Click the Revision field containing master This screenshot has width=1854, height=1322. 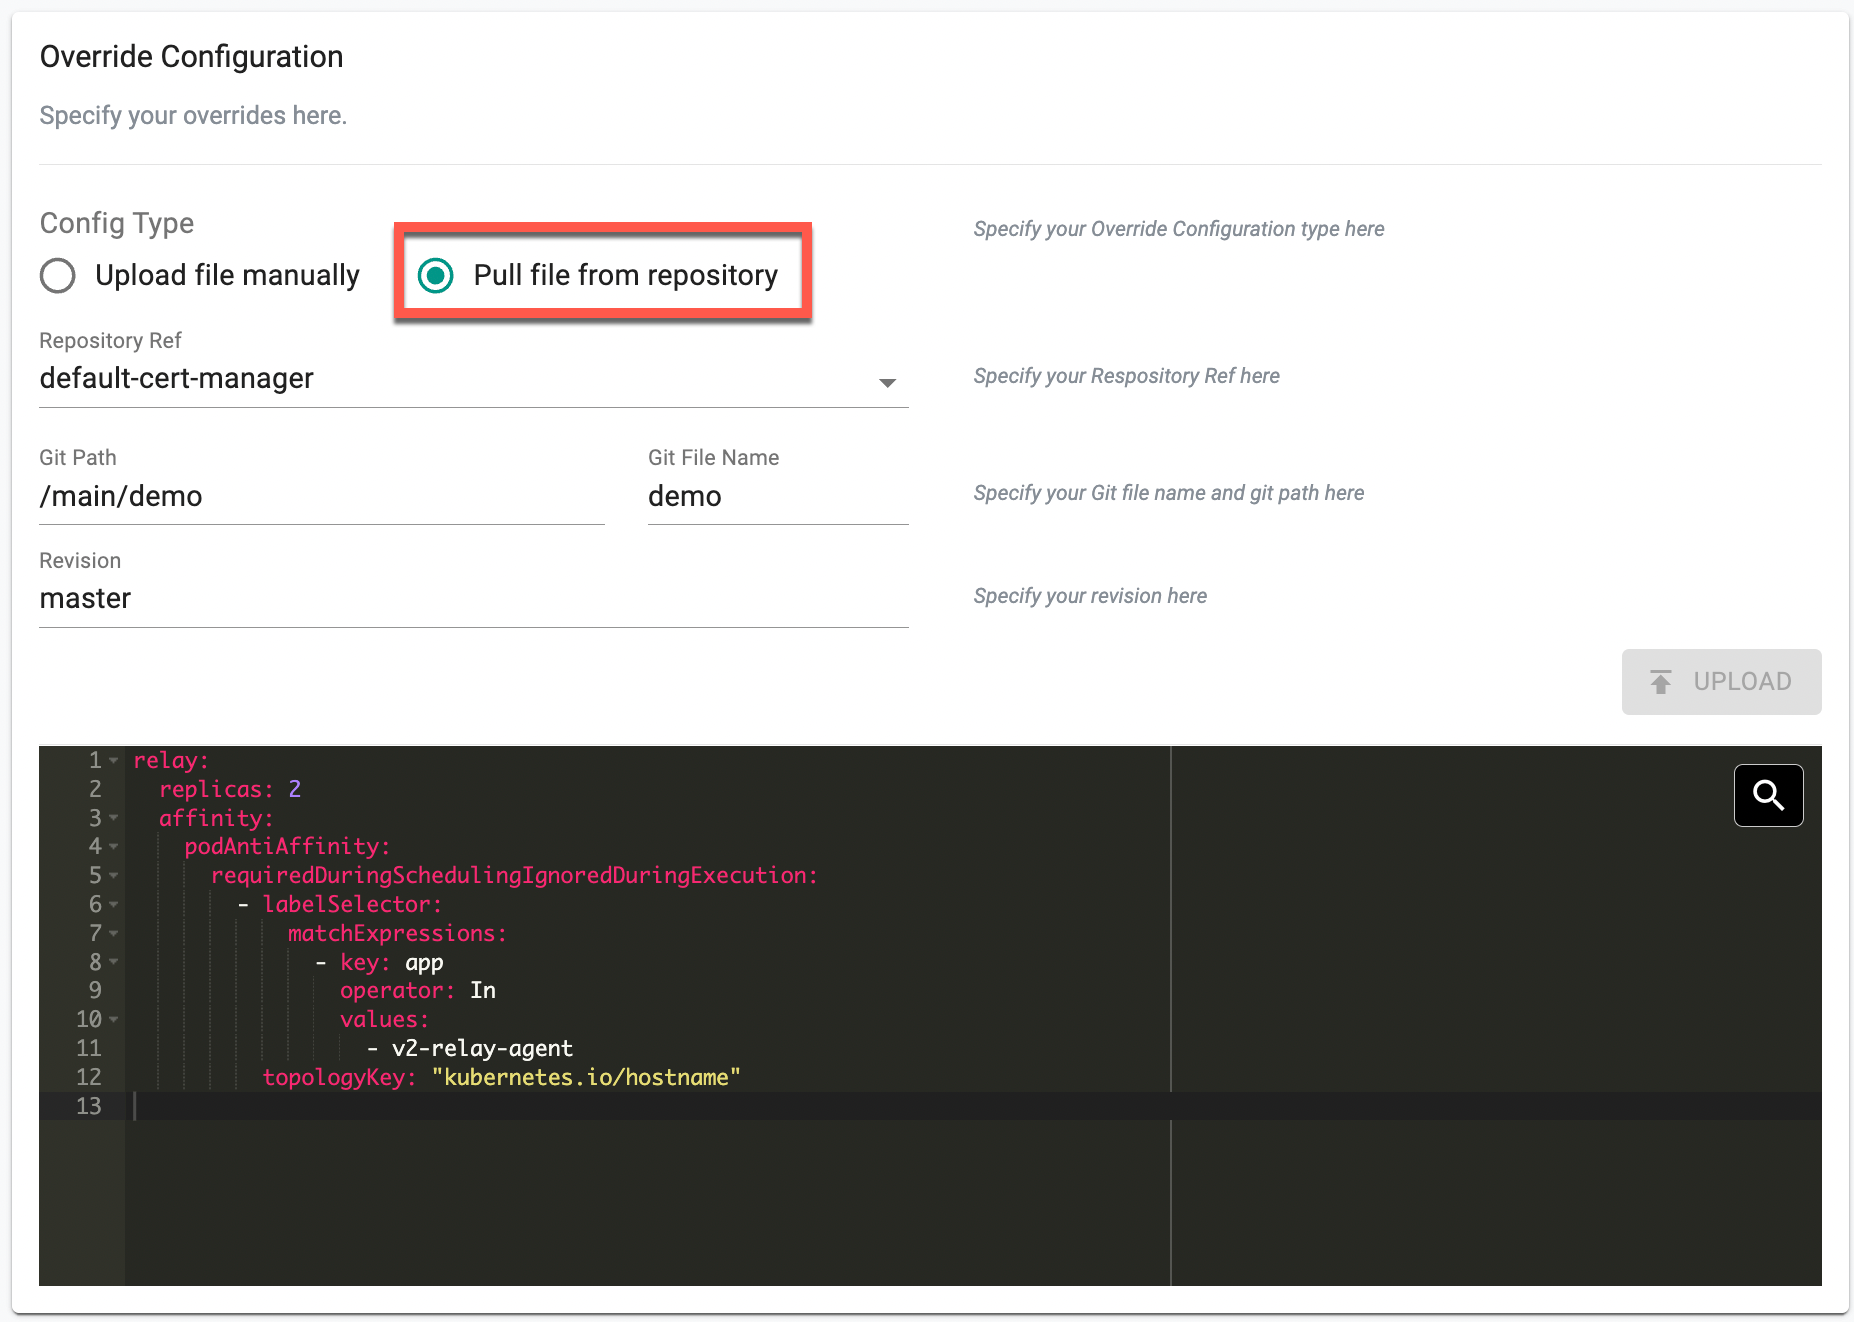[x=473, y=598]
